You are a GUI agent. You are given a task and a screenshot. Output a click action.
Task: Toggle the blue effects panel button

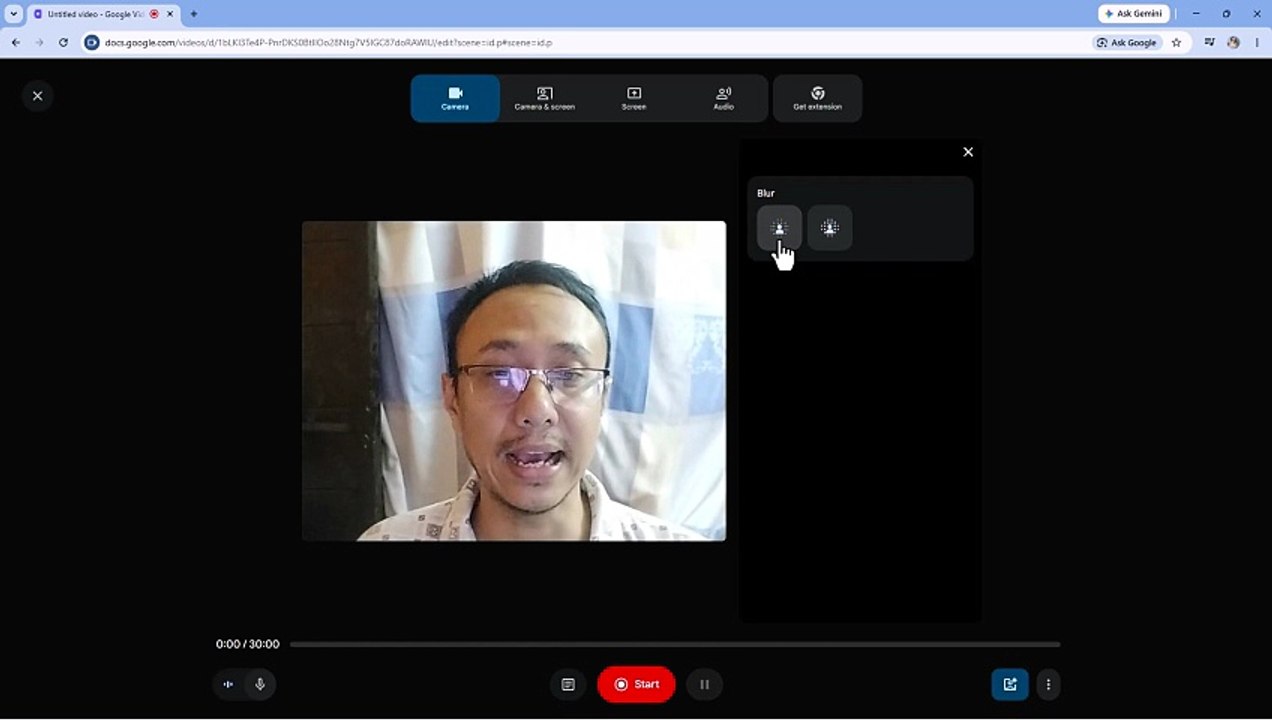[1010, 684]
